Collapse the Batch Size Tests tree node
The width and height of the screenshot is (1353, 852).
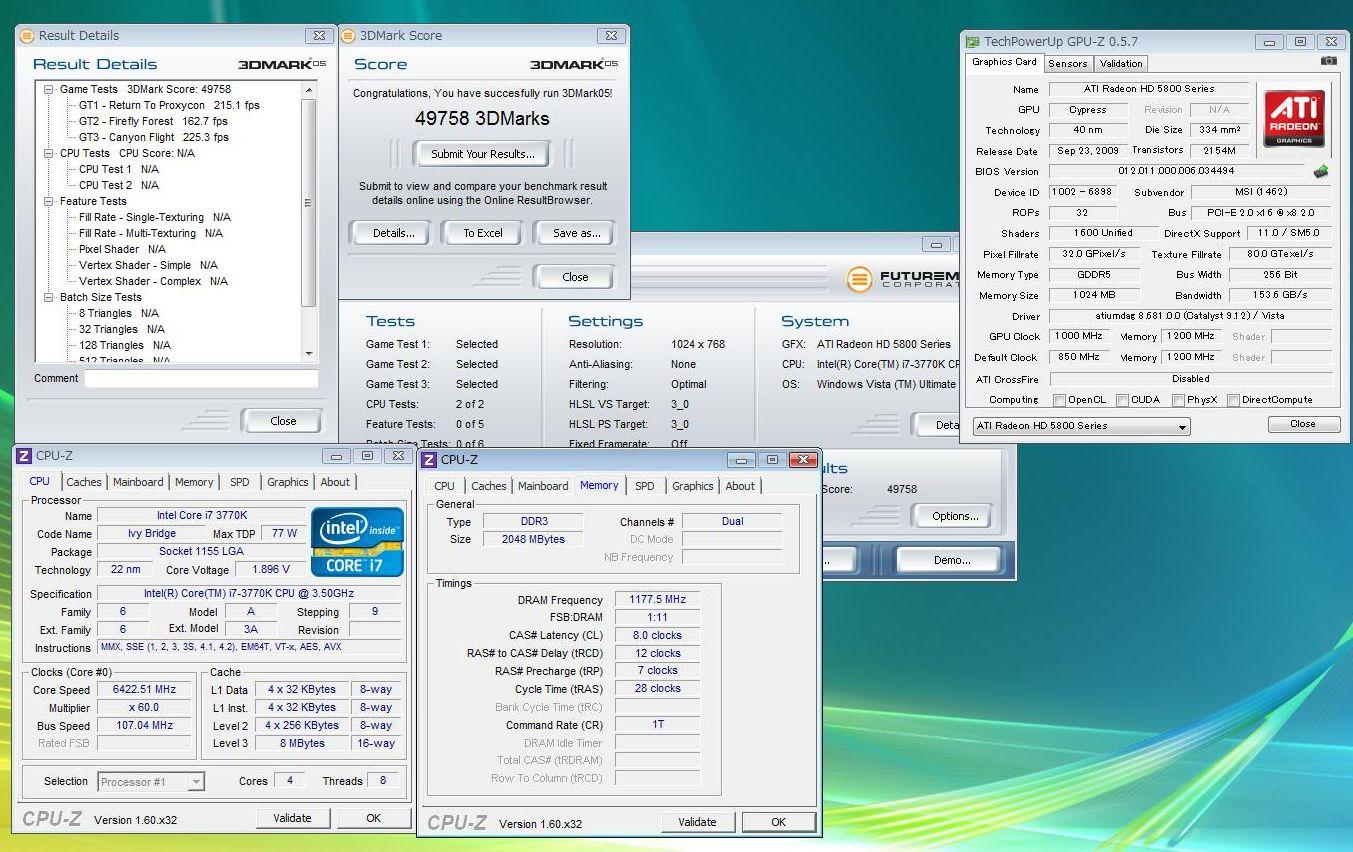[50, 297]
